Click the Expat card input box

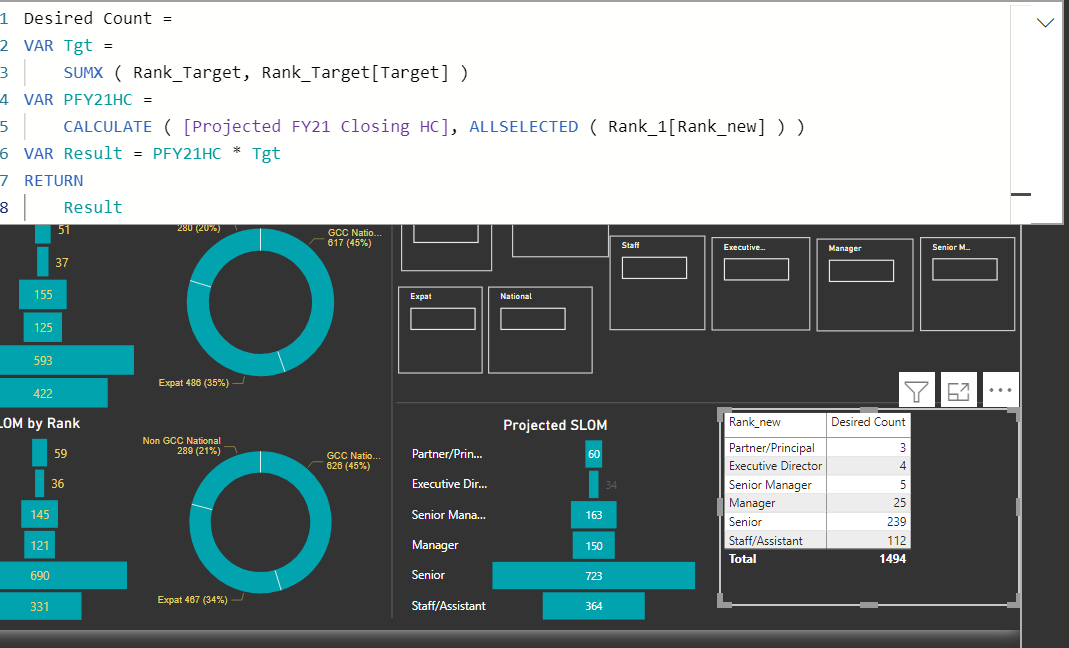[443, 319]
